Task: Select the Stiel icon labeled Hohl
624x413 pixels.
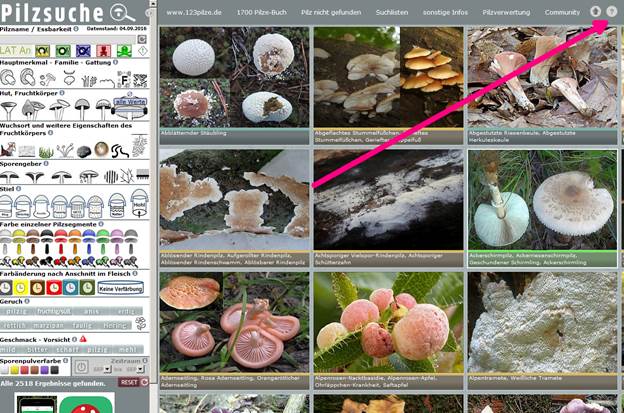Action: click(139, 204)
